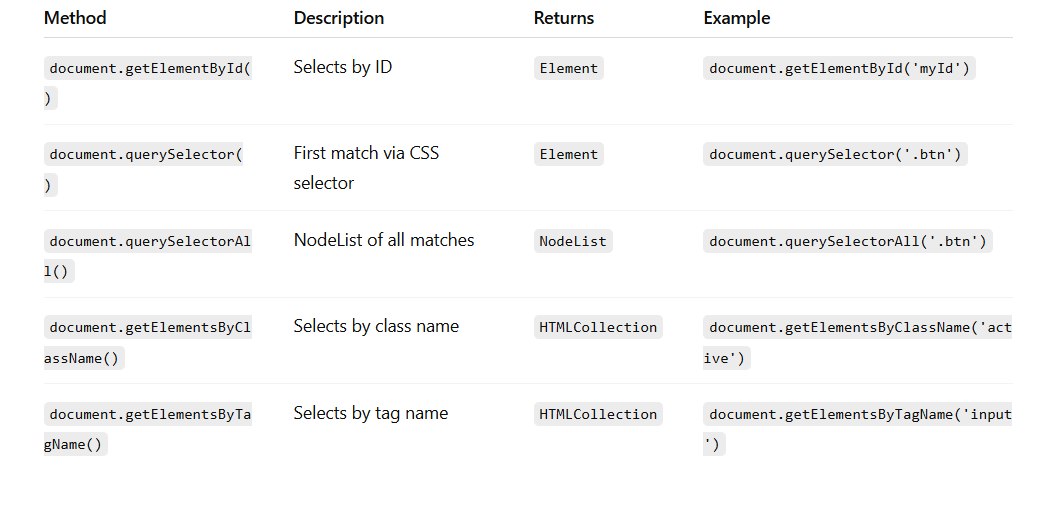Click the Method column header
Screen dimensions: 1044x506
[75, 18]
